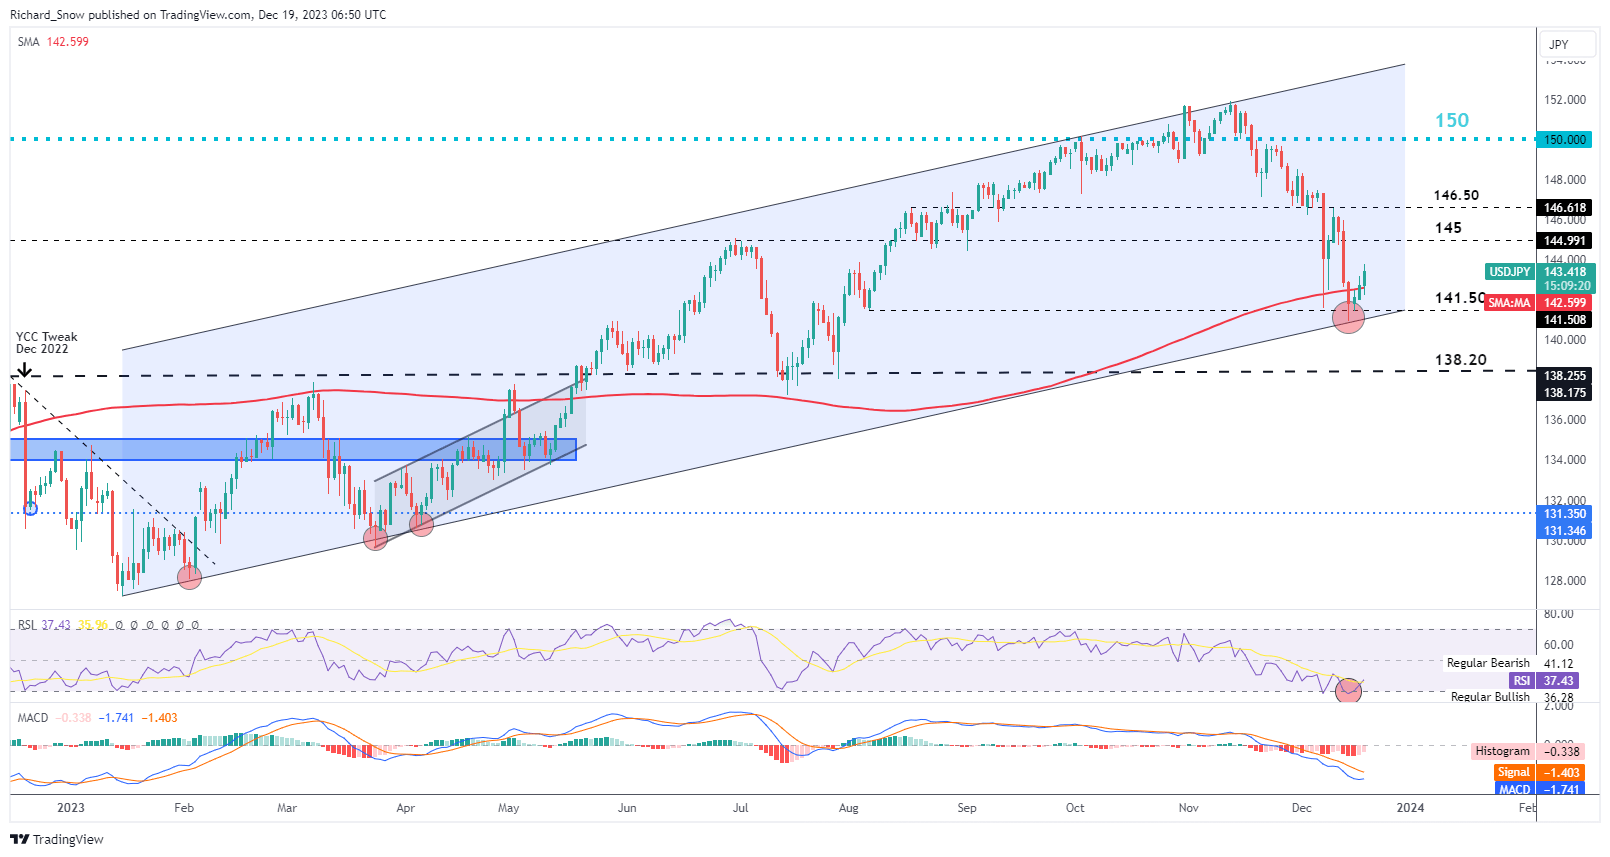1610x857 pixels.
Task: Click 'May' on the time axis
Action: pyautogui.click(x=509, y=808)
